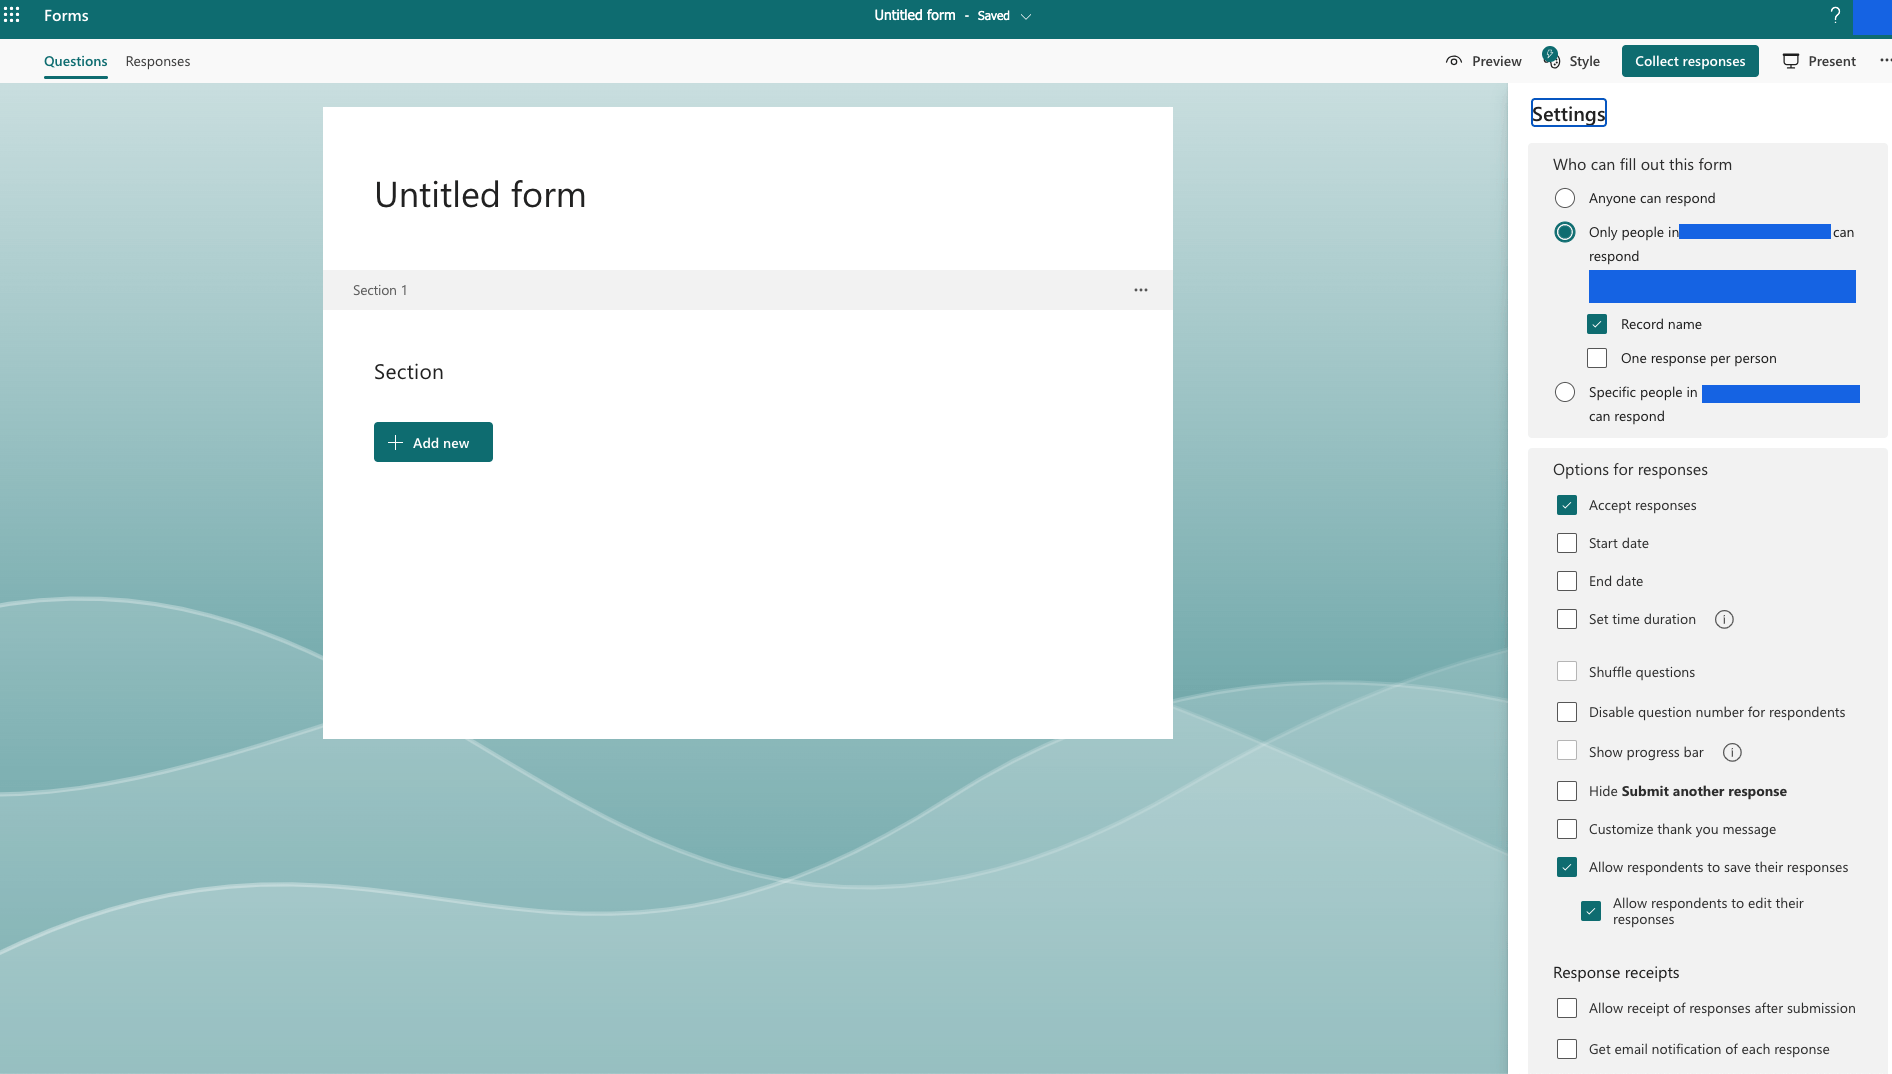Open more form options via the ellipsis
Image resolution: width=1892 pixels, height=1074 pixels.
click(1884, 61)
